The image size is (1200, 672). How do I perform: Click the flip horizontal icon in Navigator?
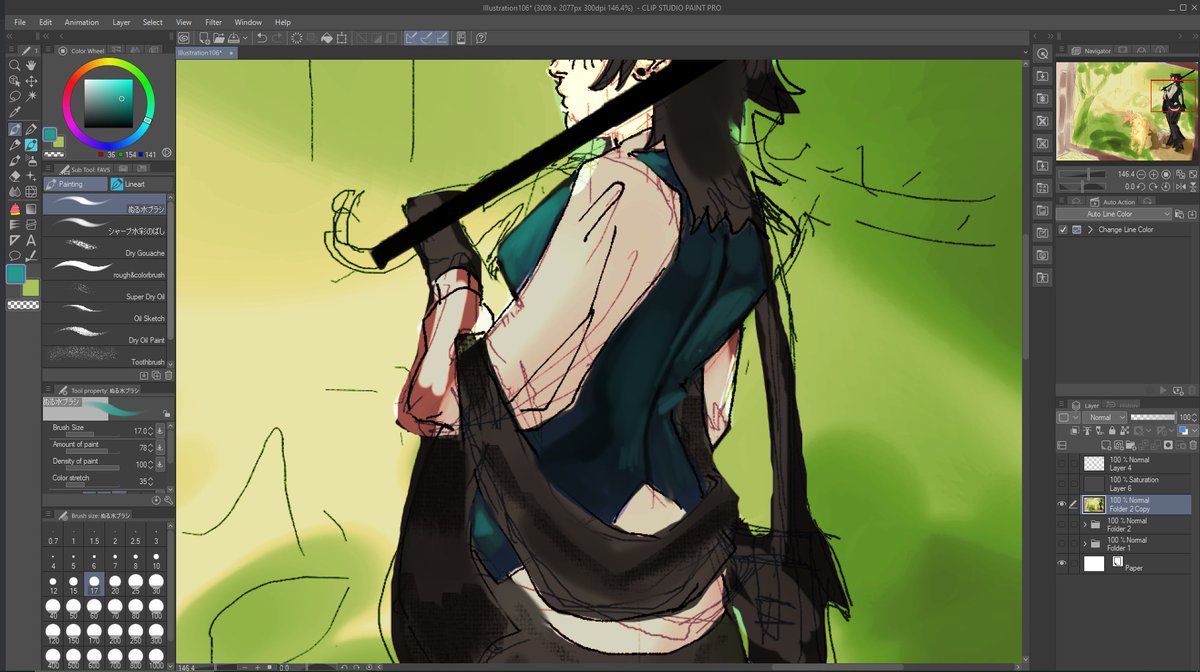pyautogui.click(x=1181, y=186)
